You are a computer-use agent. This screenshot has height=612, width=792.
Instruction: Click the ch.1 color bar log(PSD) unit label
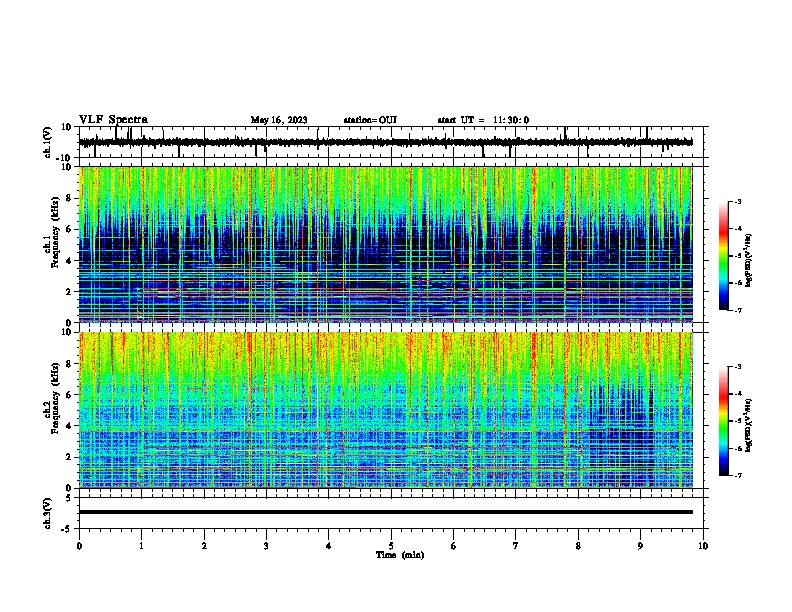749,260
